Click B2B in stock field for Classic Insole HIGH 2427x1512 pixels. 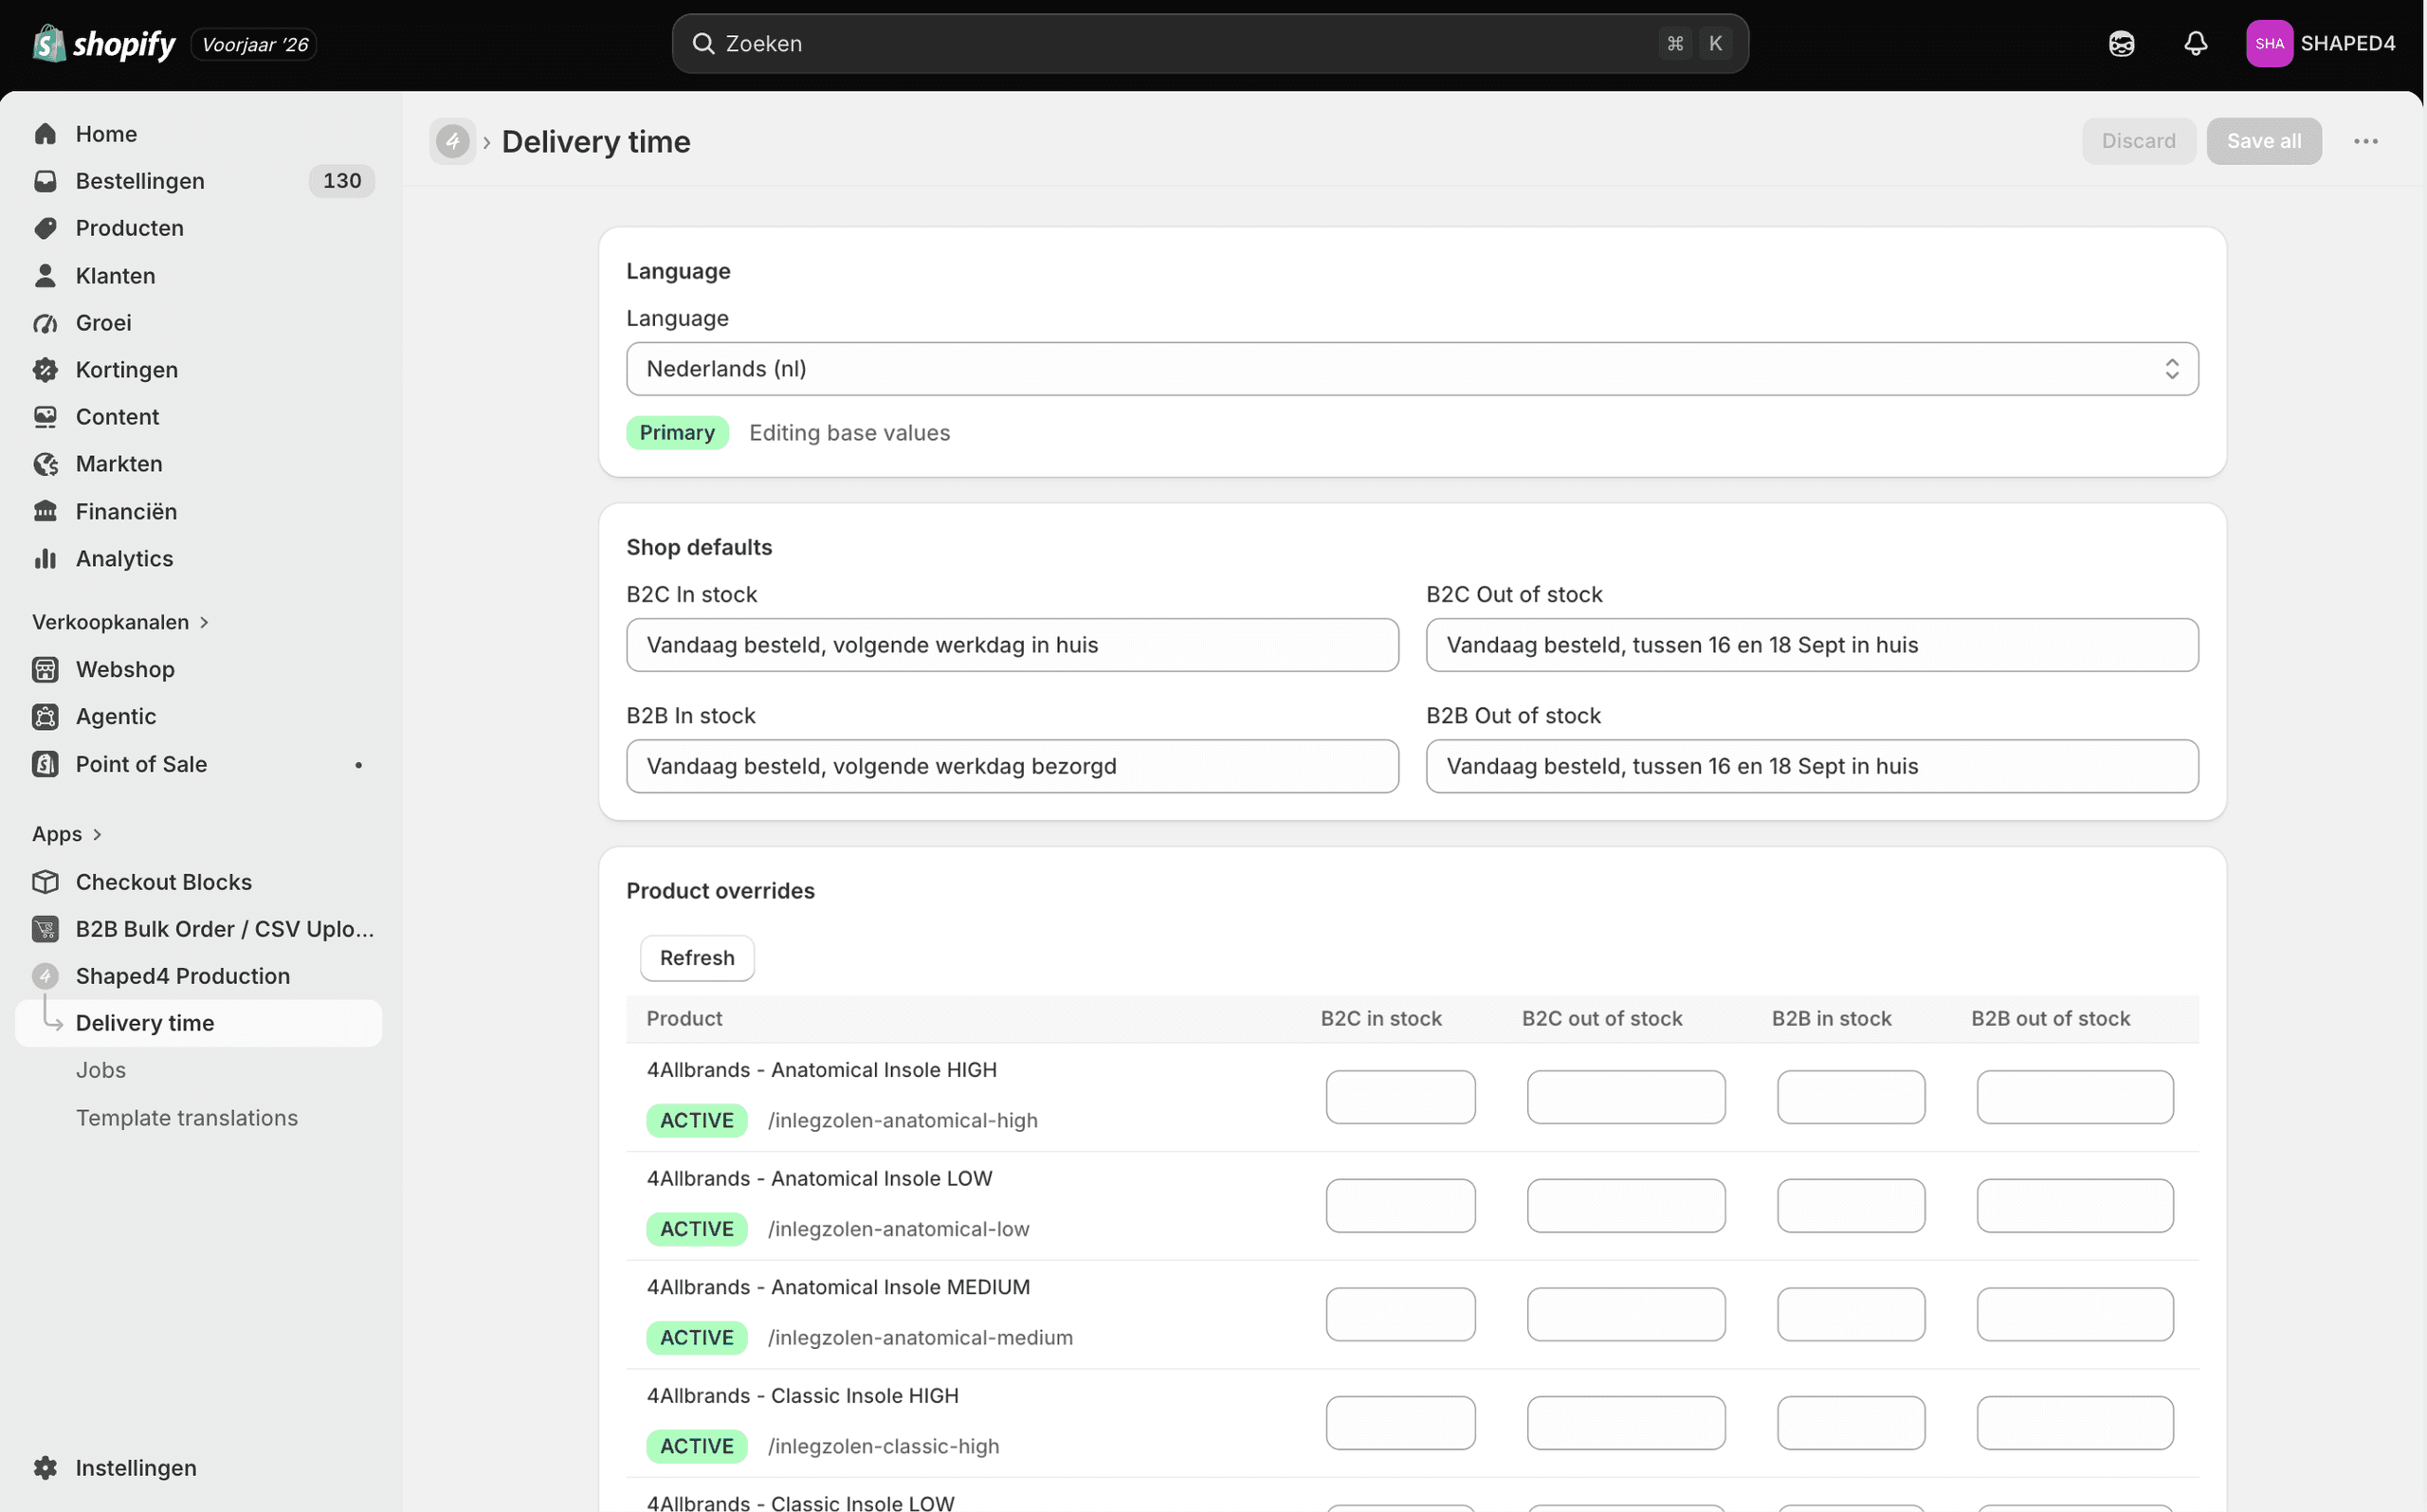pos(1851,1424)
